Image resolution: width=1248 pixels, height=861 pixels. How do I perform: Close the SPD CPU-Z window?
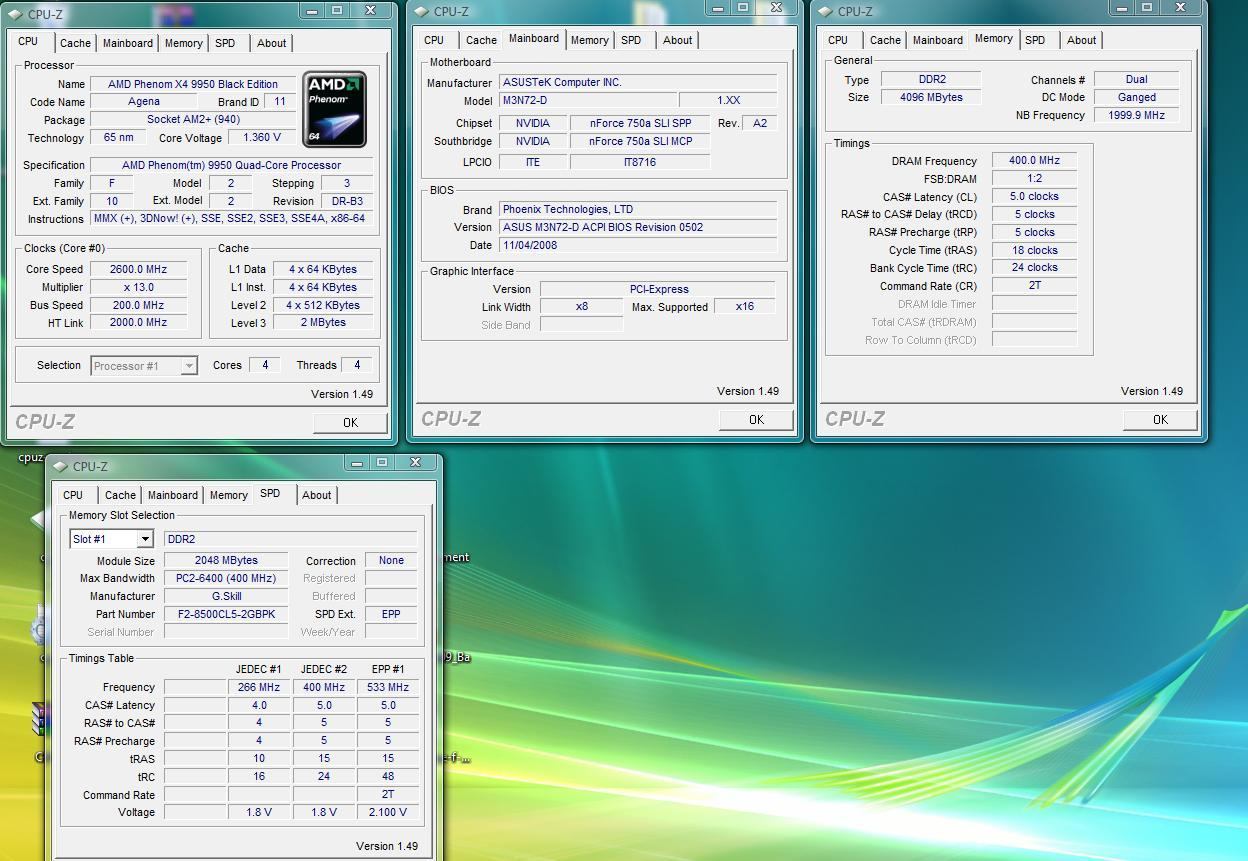[415, 462]
